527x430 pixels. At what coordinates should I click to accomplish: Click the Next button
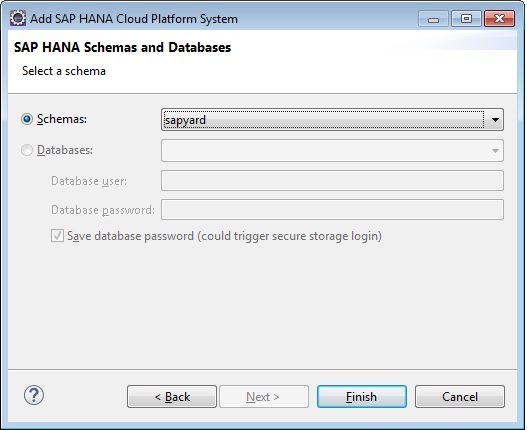[x=264, y=397]
